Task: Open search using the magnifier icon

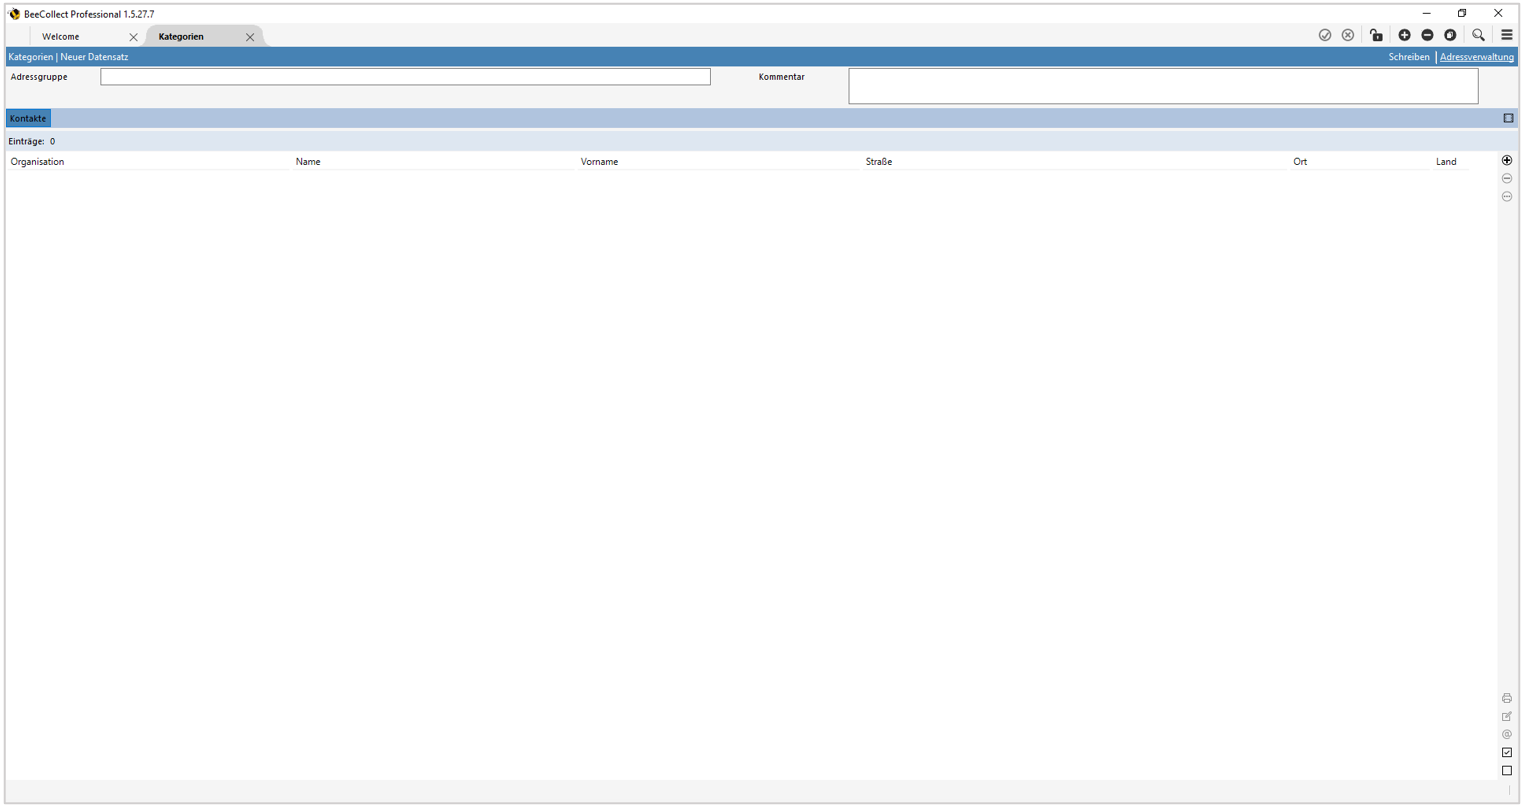Action: pyautogui.click(x=1479, y=35)
